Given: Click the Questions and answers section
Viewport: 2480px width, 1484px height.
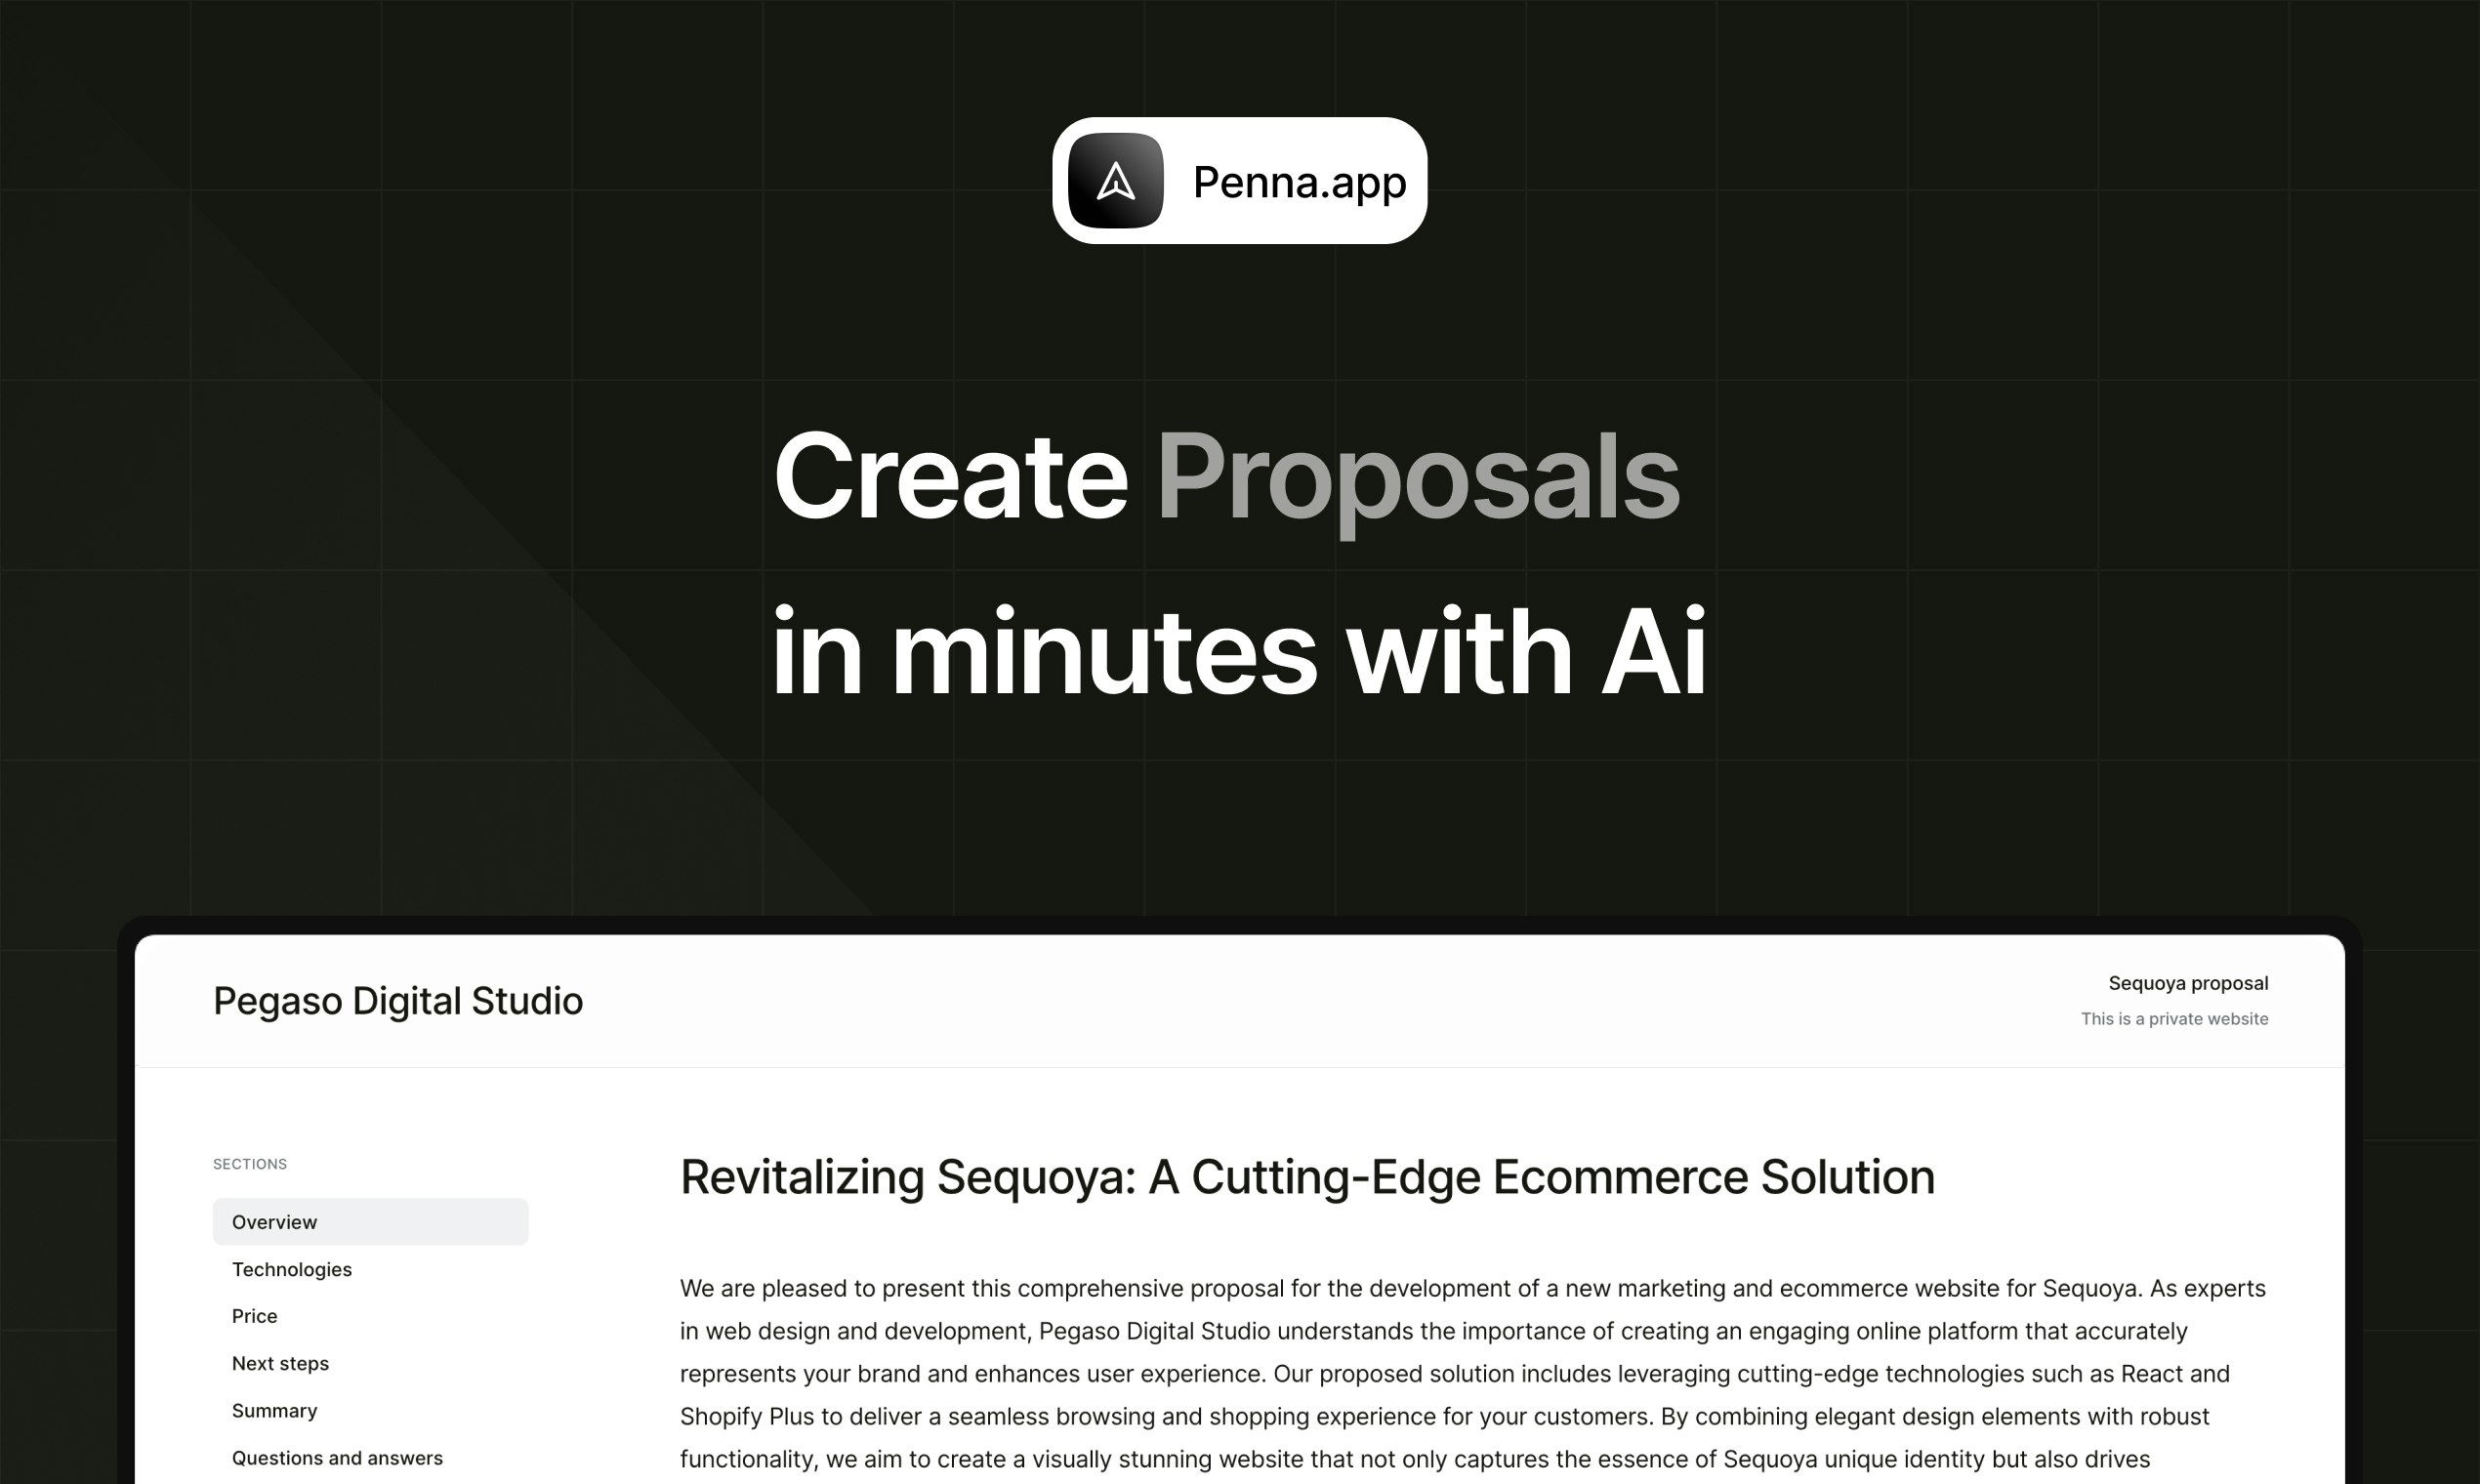Looking at the screenshot, I should pos(336,1458).
